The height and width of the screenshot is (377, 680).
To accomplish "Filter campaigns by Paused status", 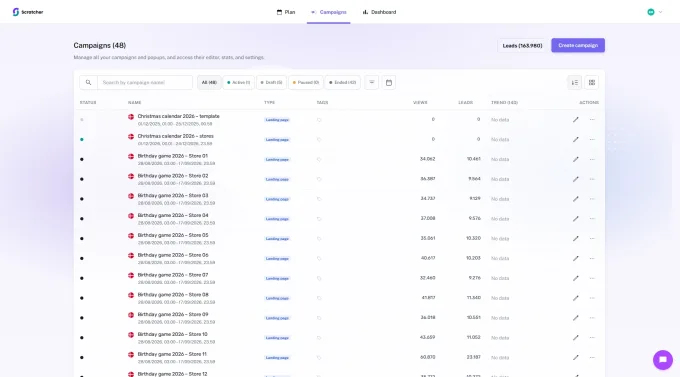I will tap(305, 82).
